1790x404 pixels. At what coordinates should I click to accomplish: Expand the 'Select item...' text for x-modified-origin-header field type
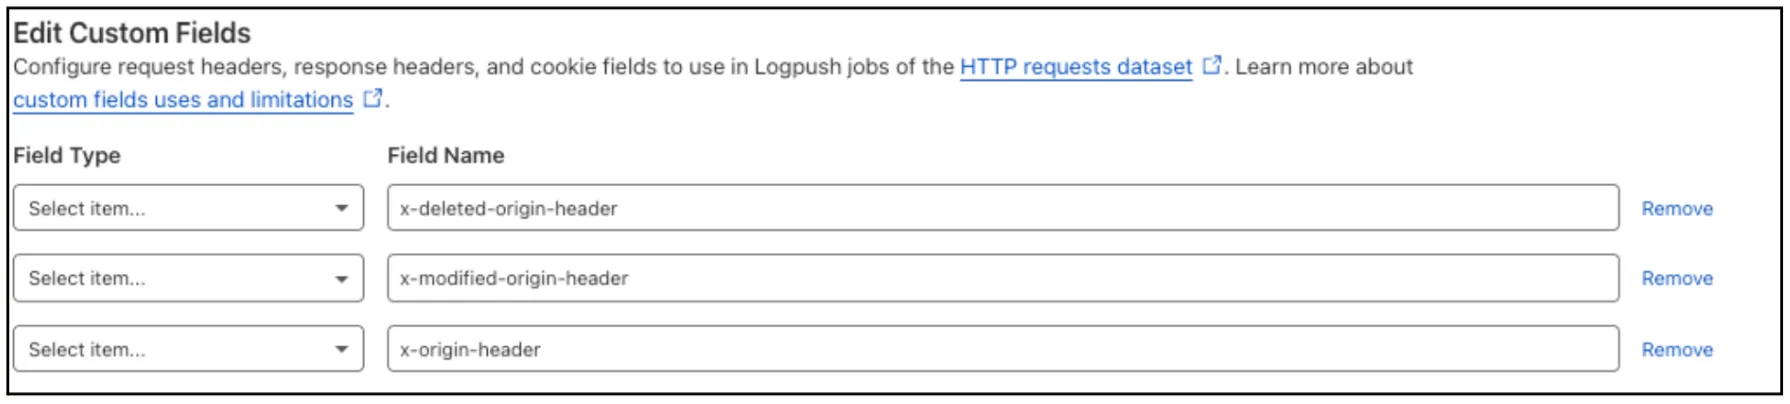coord(87,279)
